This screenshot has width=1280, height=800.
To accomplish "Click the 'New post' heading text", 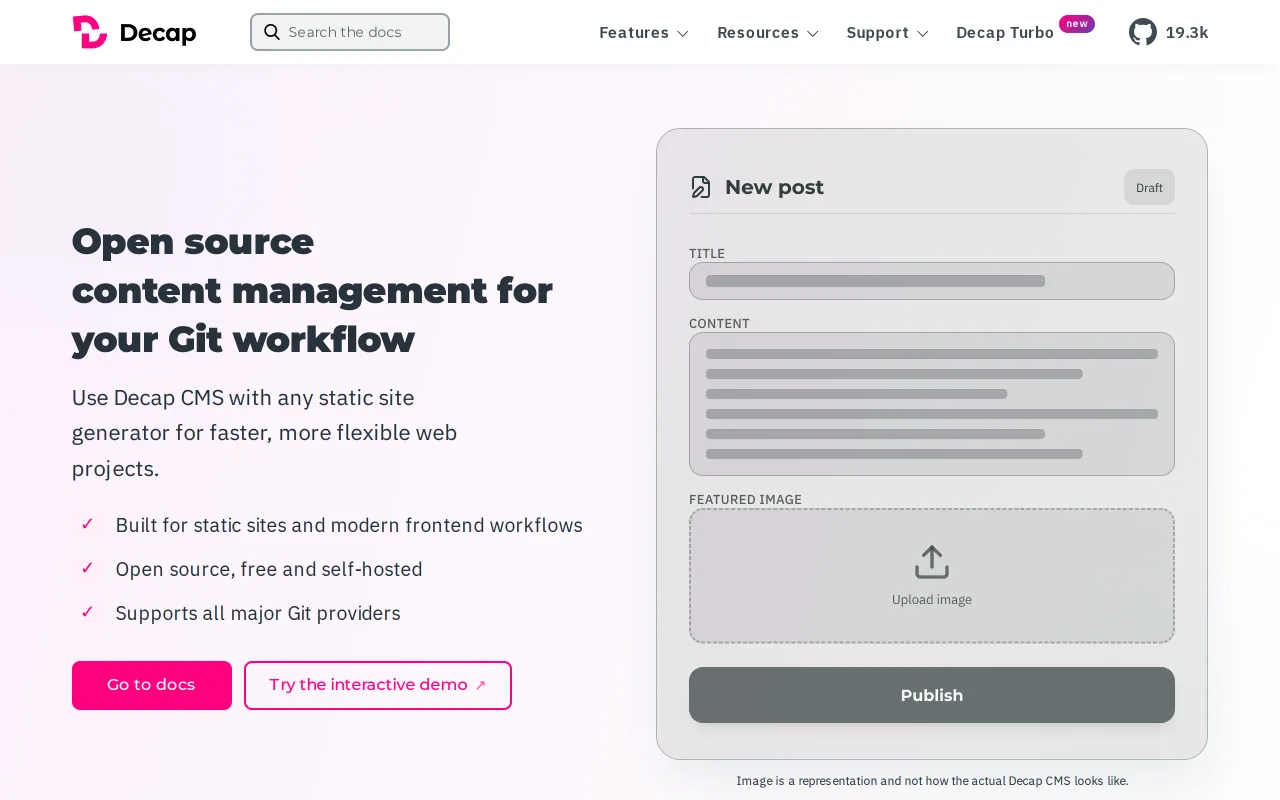I will 774,187.
